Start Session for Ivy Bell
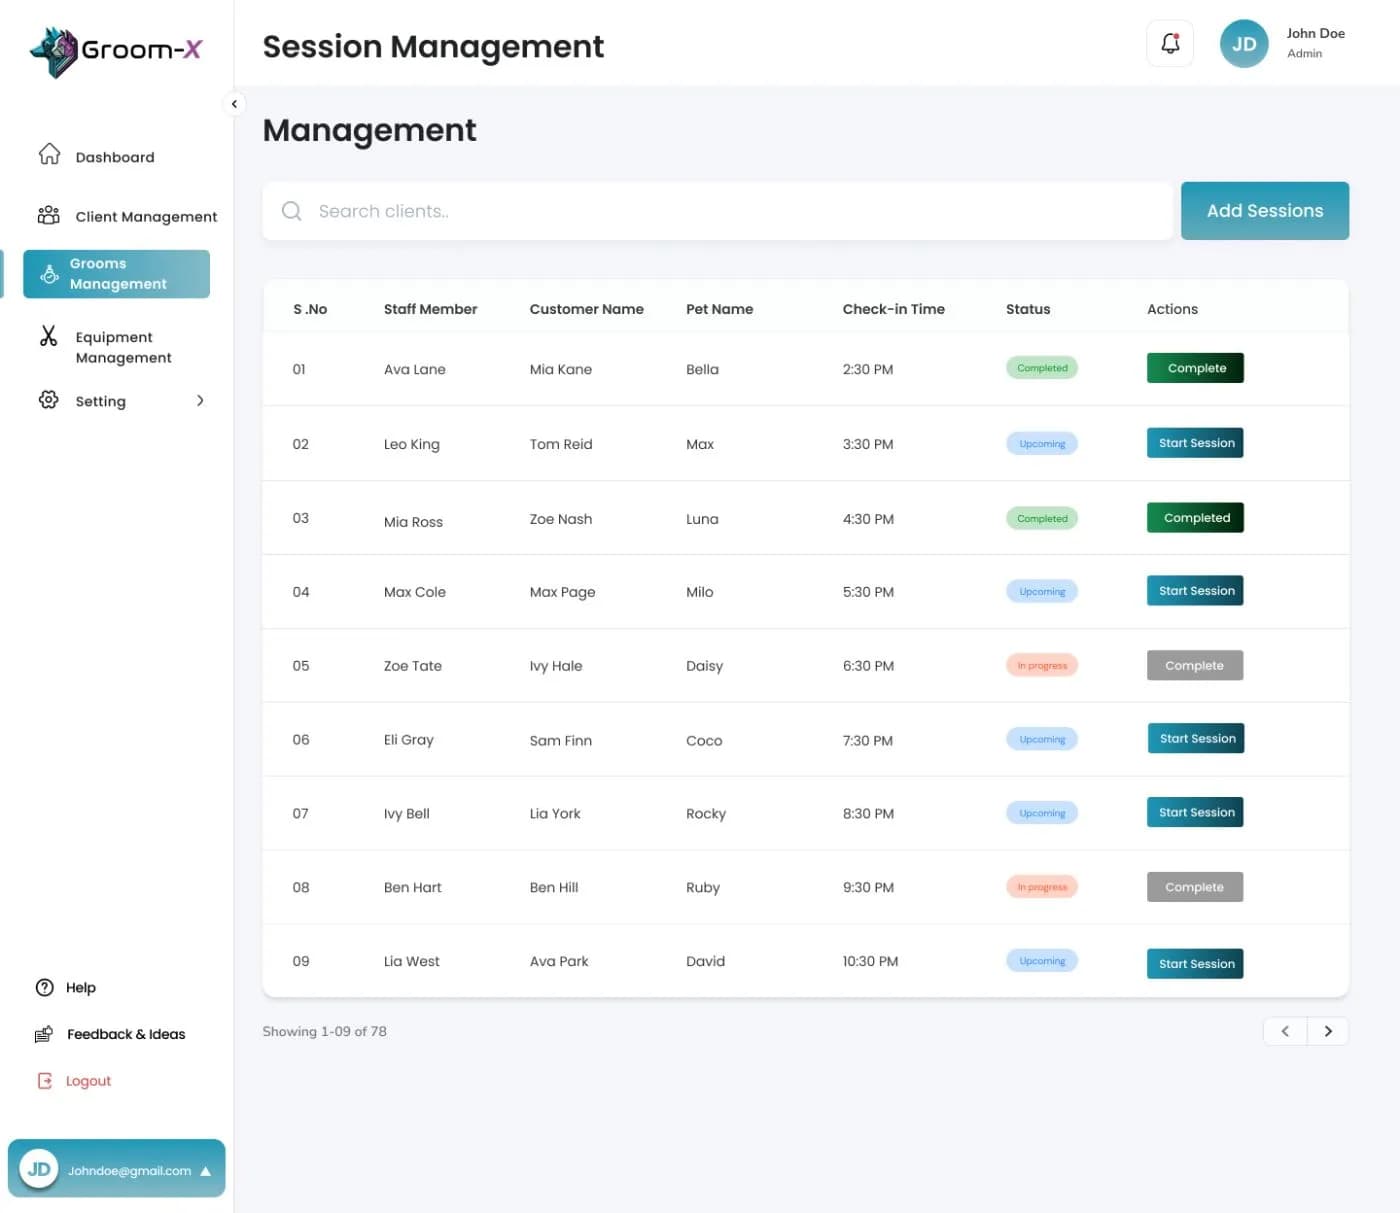The height and width of the screenshot is (1213, 1400). pyautogui.click(x=1195, y=813)
